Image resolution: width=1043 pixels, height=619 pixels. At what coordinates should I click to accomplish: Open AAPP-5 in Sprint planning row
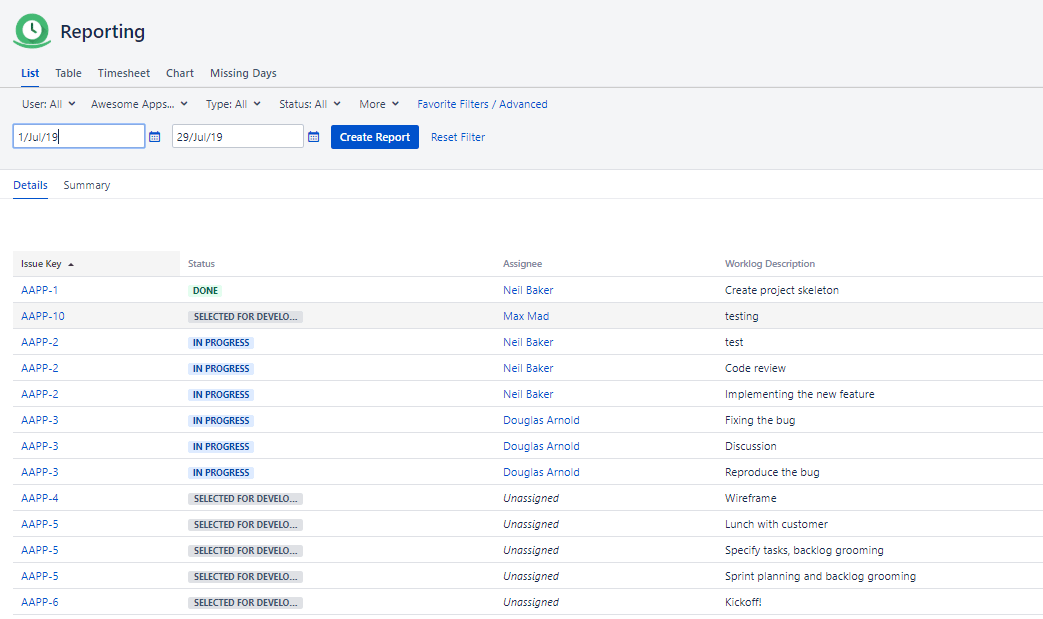39,576
